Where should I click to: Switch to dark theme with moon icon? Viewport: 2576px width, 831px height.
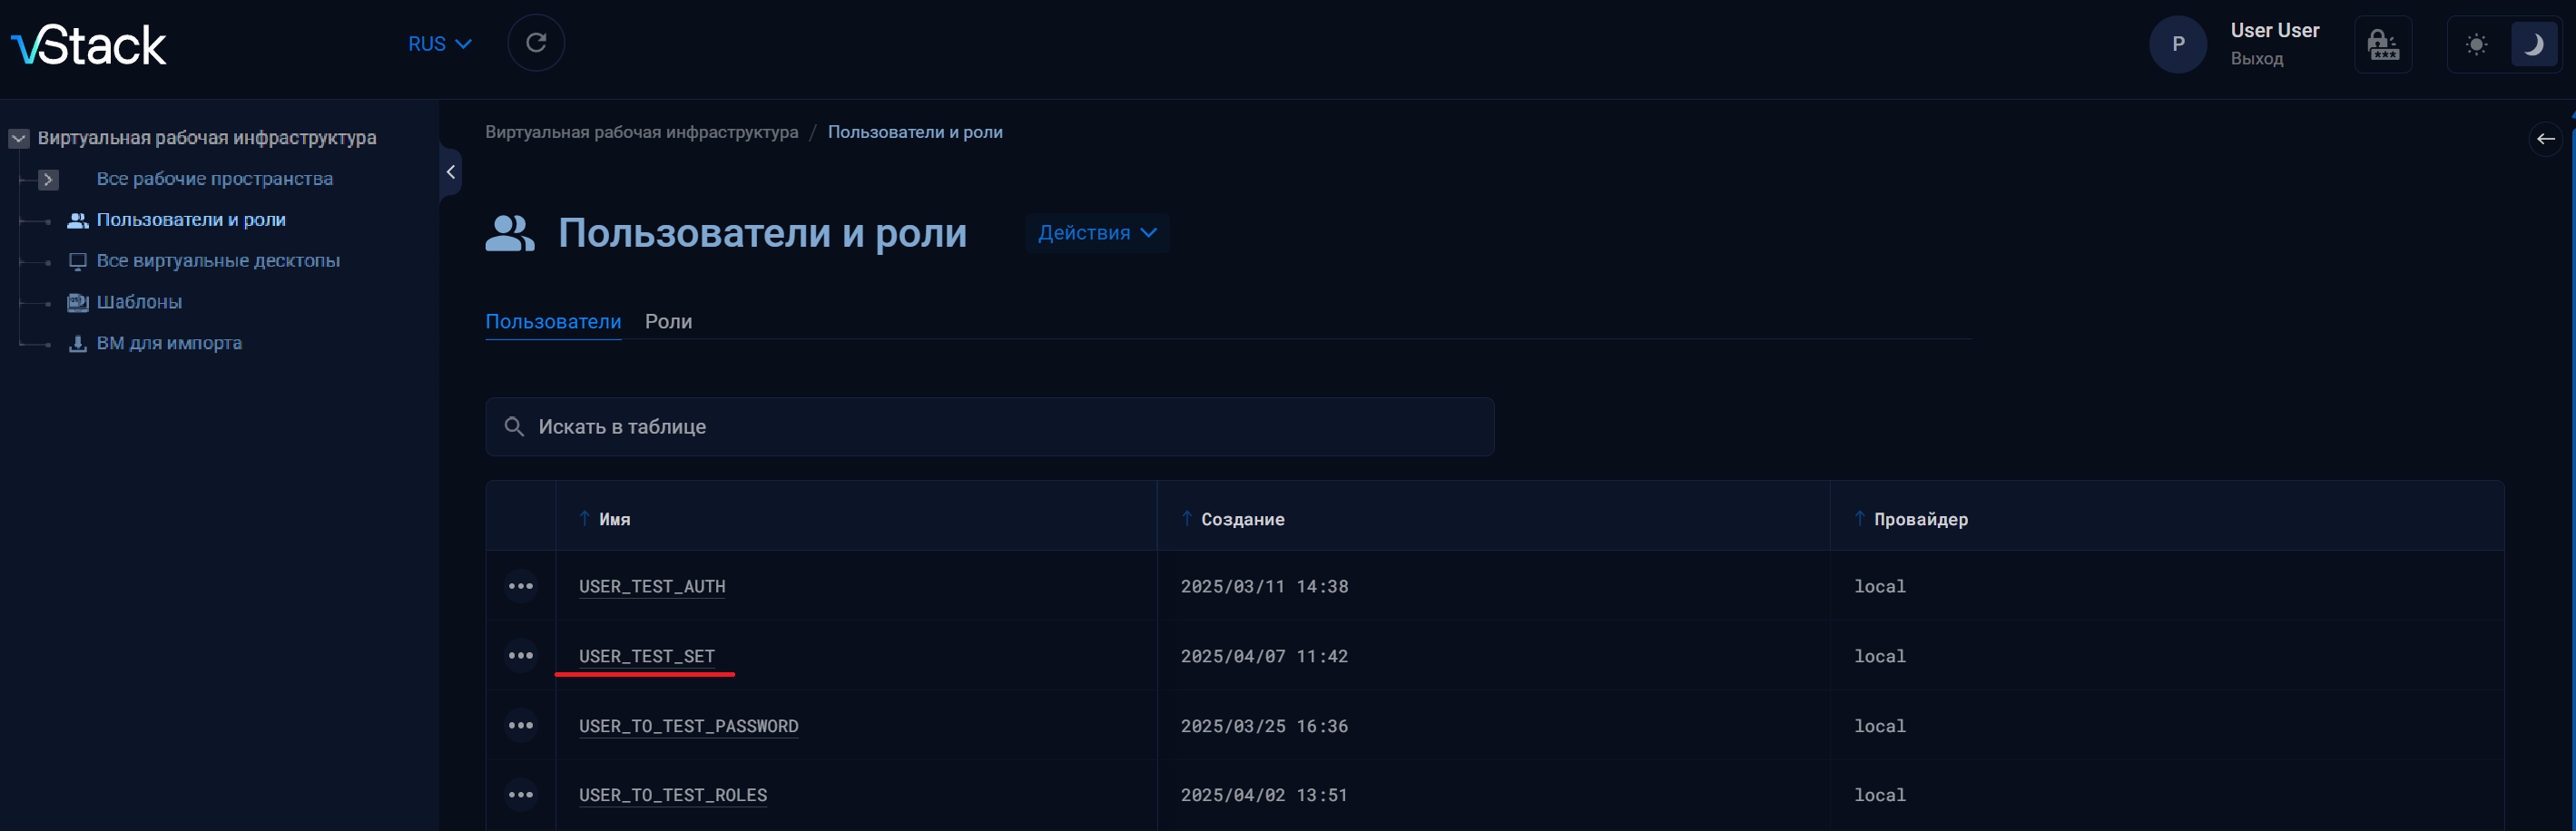[2533, 45]
